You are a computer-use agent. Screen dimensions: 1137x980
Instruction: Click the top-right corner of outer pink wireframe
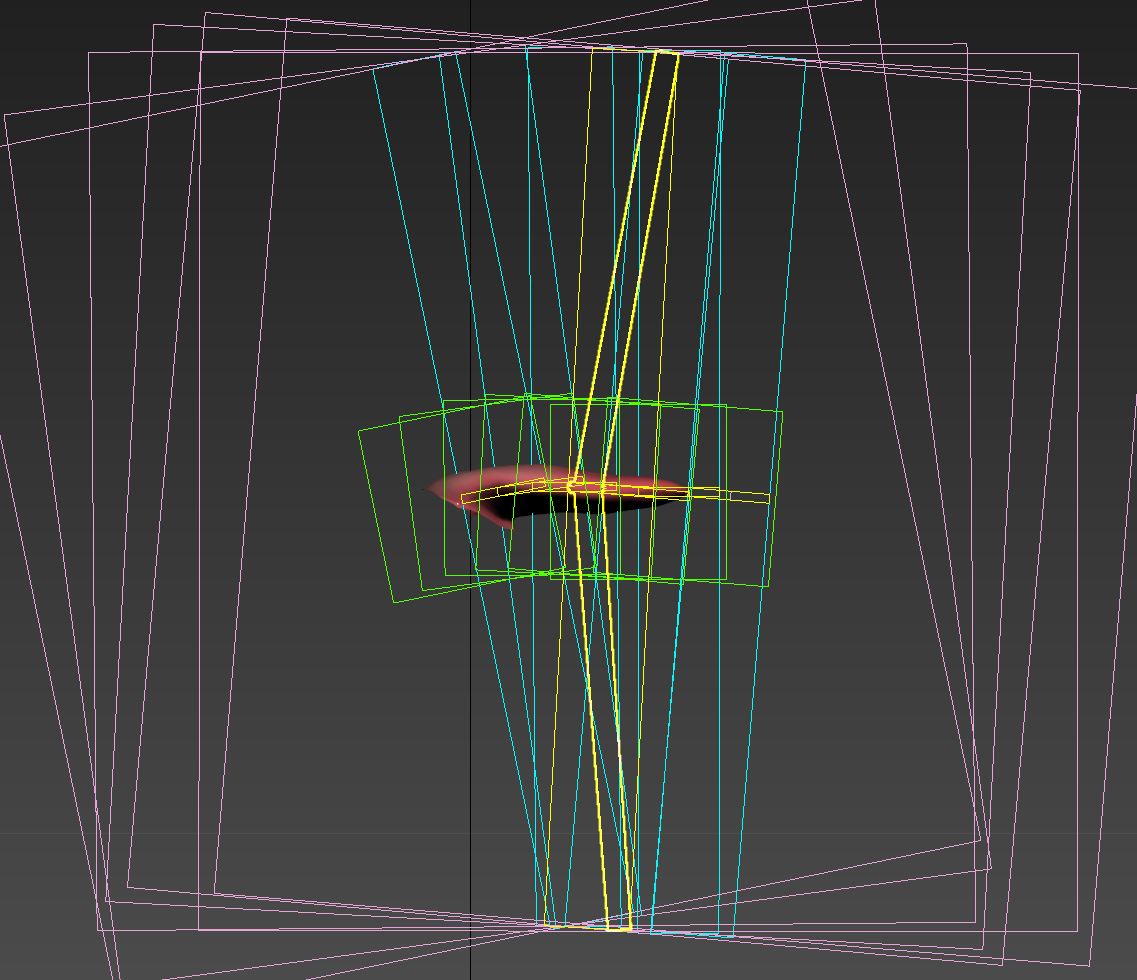tap(1080, 91)
